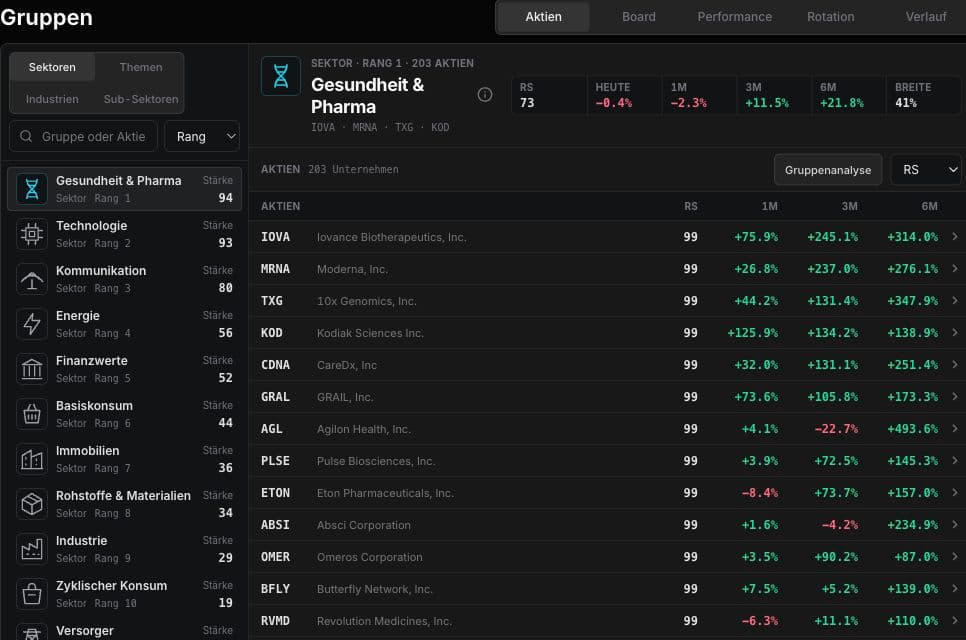The image size is (966, 640).
Task: Click the shopping bag icon for Zyklischer Konsum
Action: 32,594
